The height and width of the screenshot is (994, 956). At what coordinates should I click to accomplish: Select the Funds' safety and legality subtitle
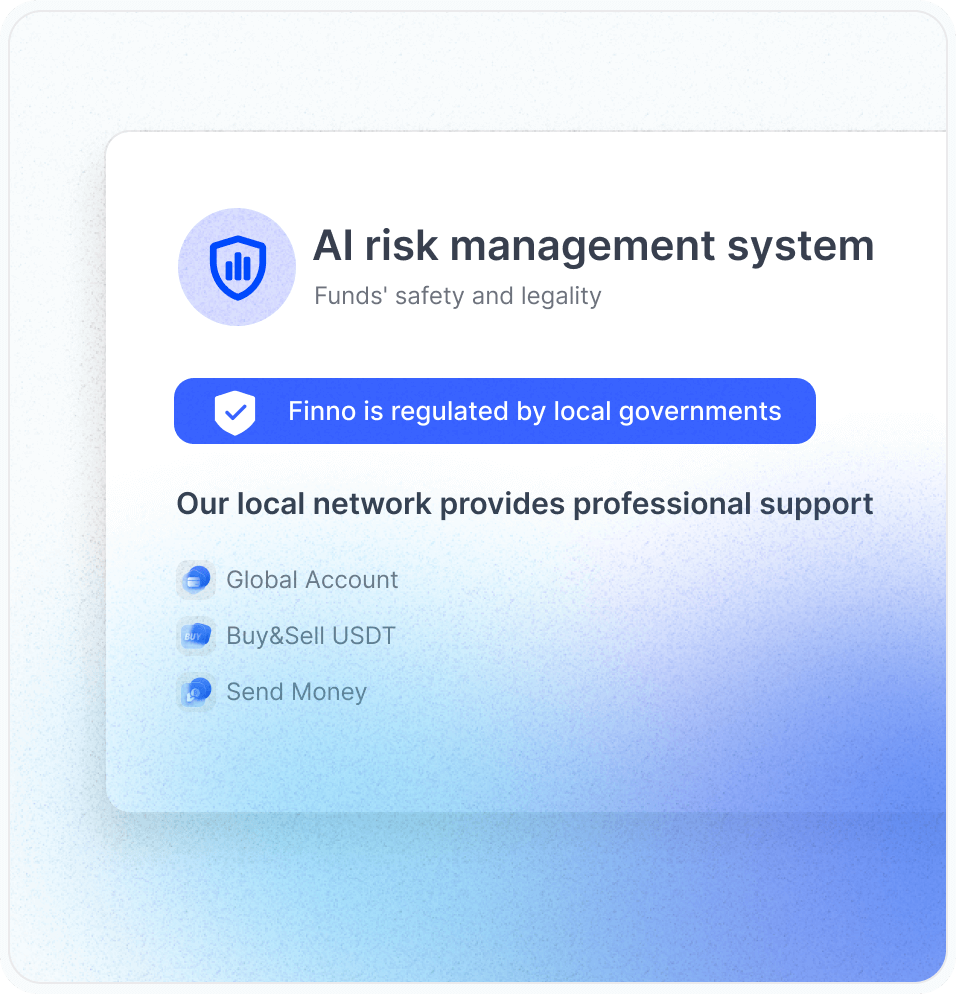coord(458,296)
